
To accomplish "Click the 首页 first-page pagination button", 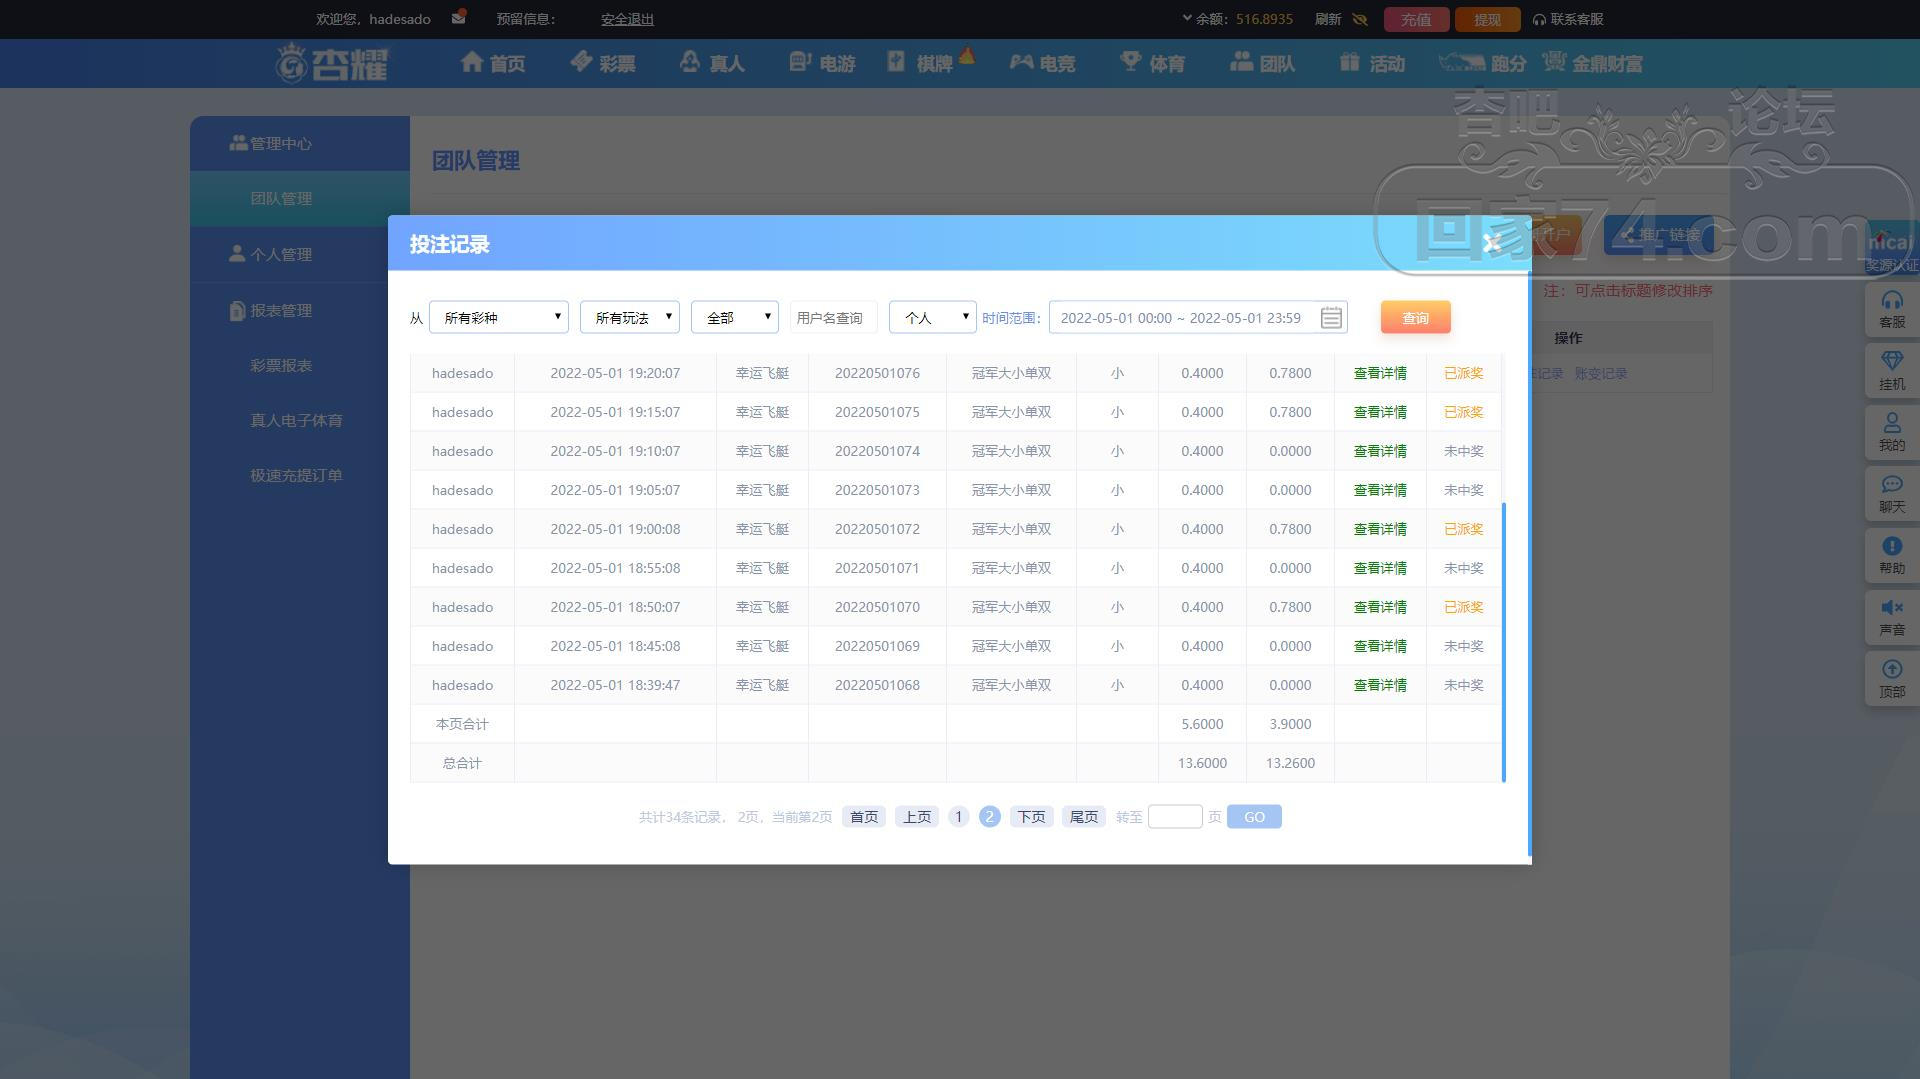I will tap(864, 817).
